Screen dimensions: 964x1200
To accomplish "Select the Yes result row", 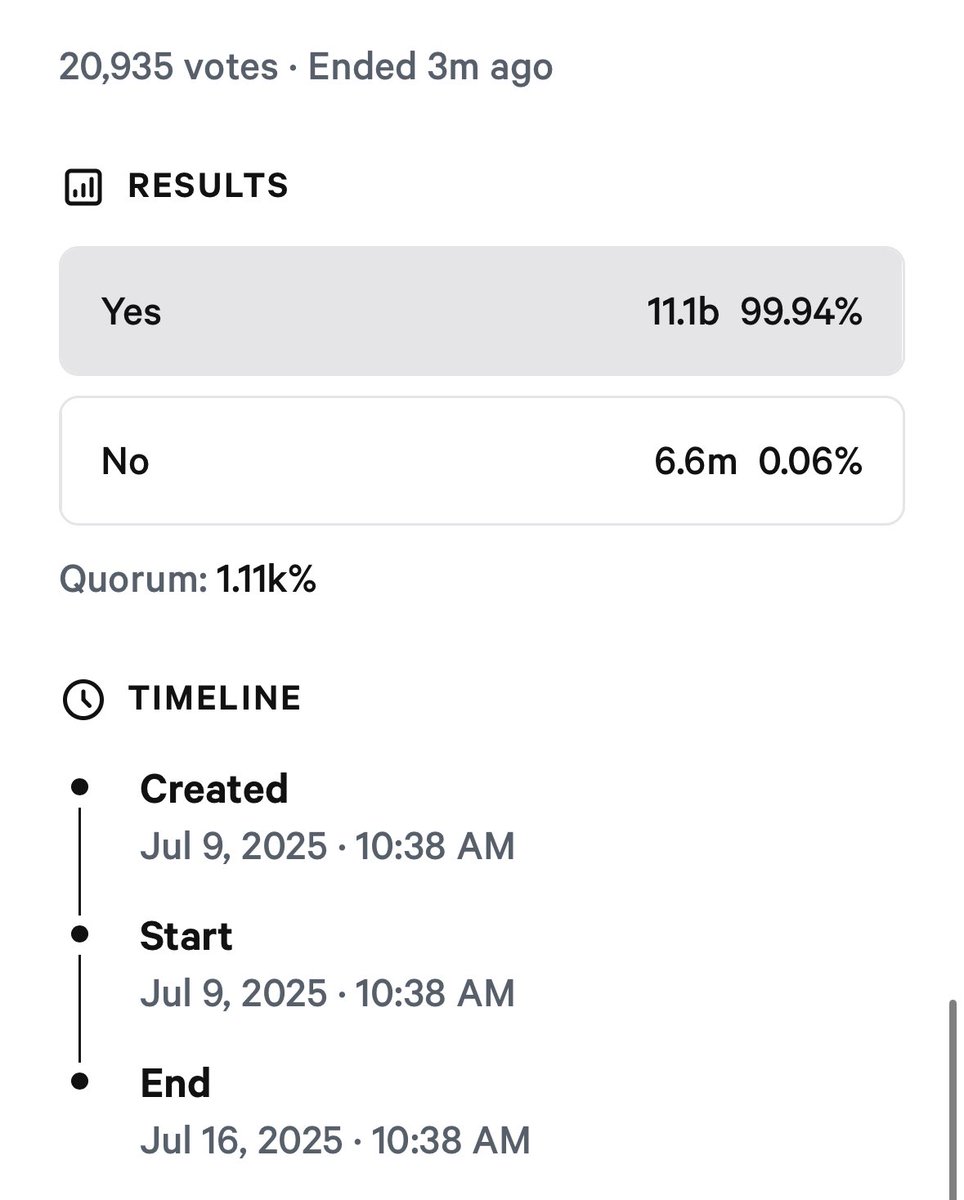I will pos(481,312).
